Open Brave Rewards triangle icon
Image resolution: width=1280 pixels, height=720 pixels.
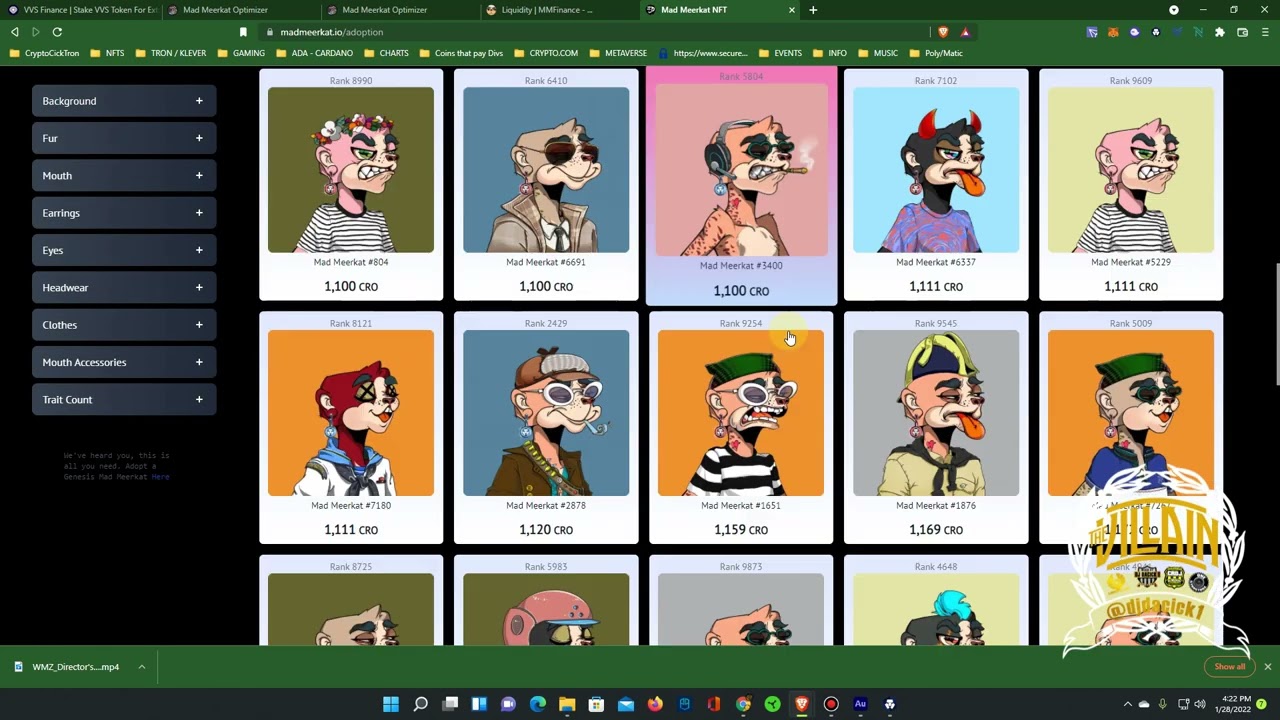pos(965,32)
